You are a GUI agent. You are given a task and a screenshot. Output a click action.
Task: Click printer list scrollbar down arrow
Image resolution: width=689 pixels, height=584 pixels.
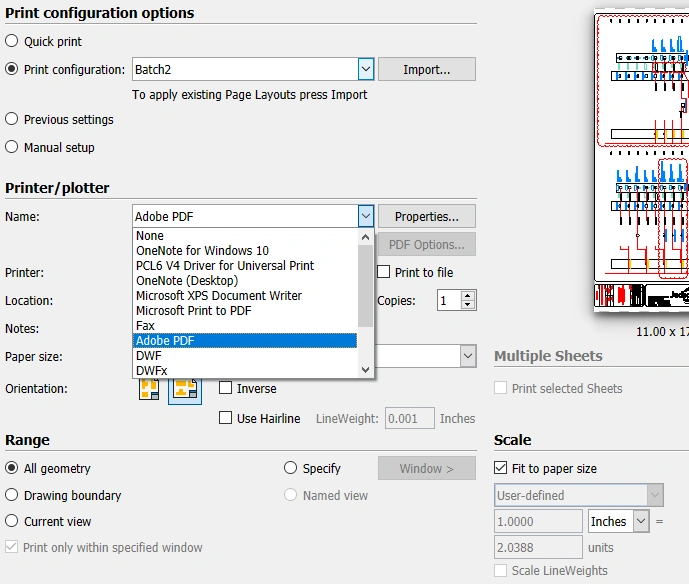pyautogui.click(x=365, y=370)
